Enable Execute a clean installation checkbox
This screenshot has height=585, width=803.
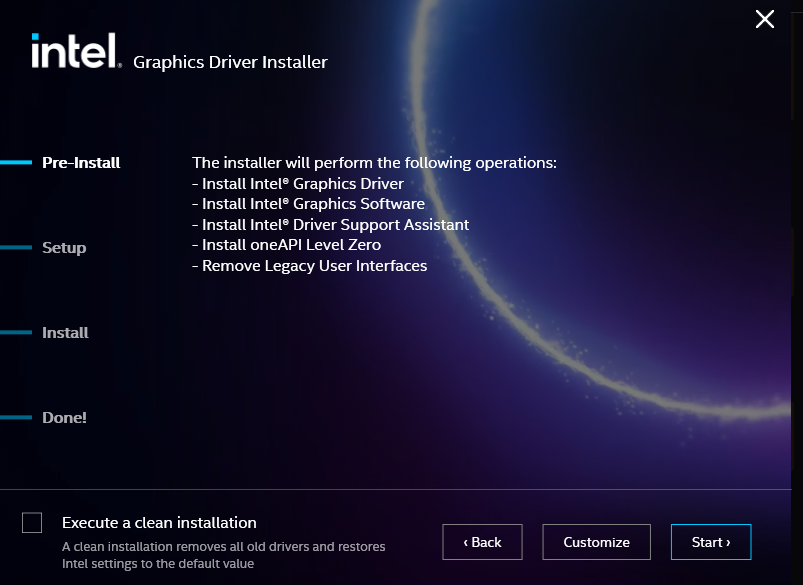point(32,523)
